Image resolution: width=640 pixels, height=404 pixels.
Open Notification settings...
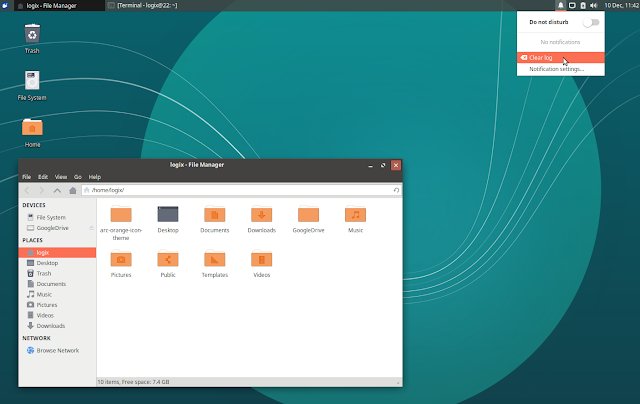click(x=560, y=69)
